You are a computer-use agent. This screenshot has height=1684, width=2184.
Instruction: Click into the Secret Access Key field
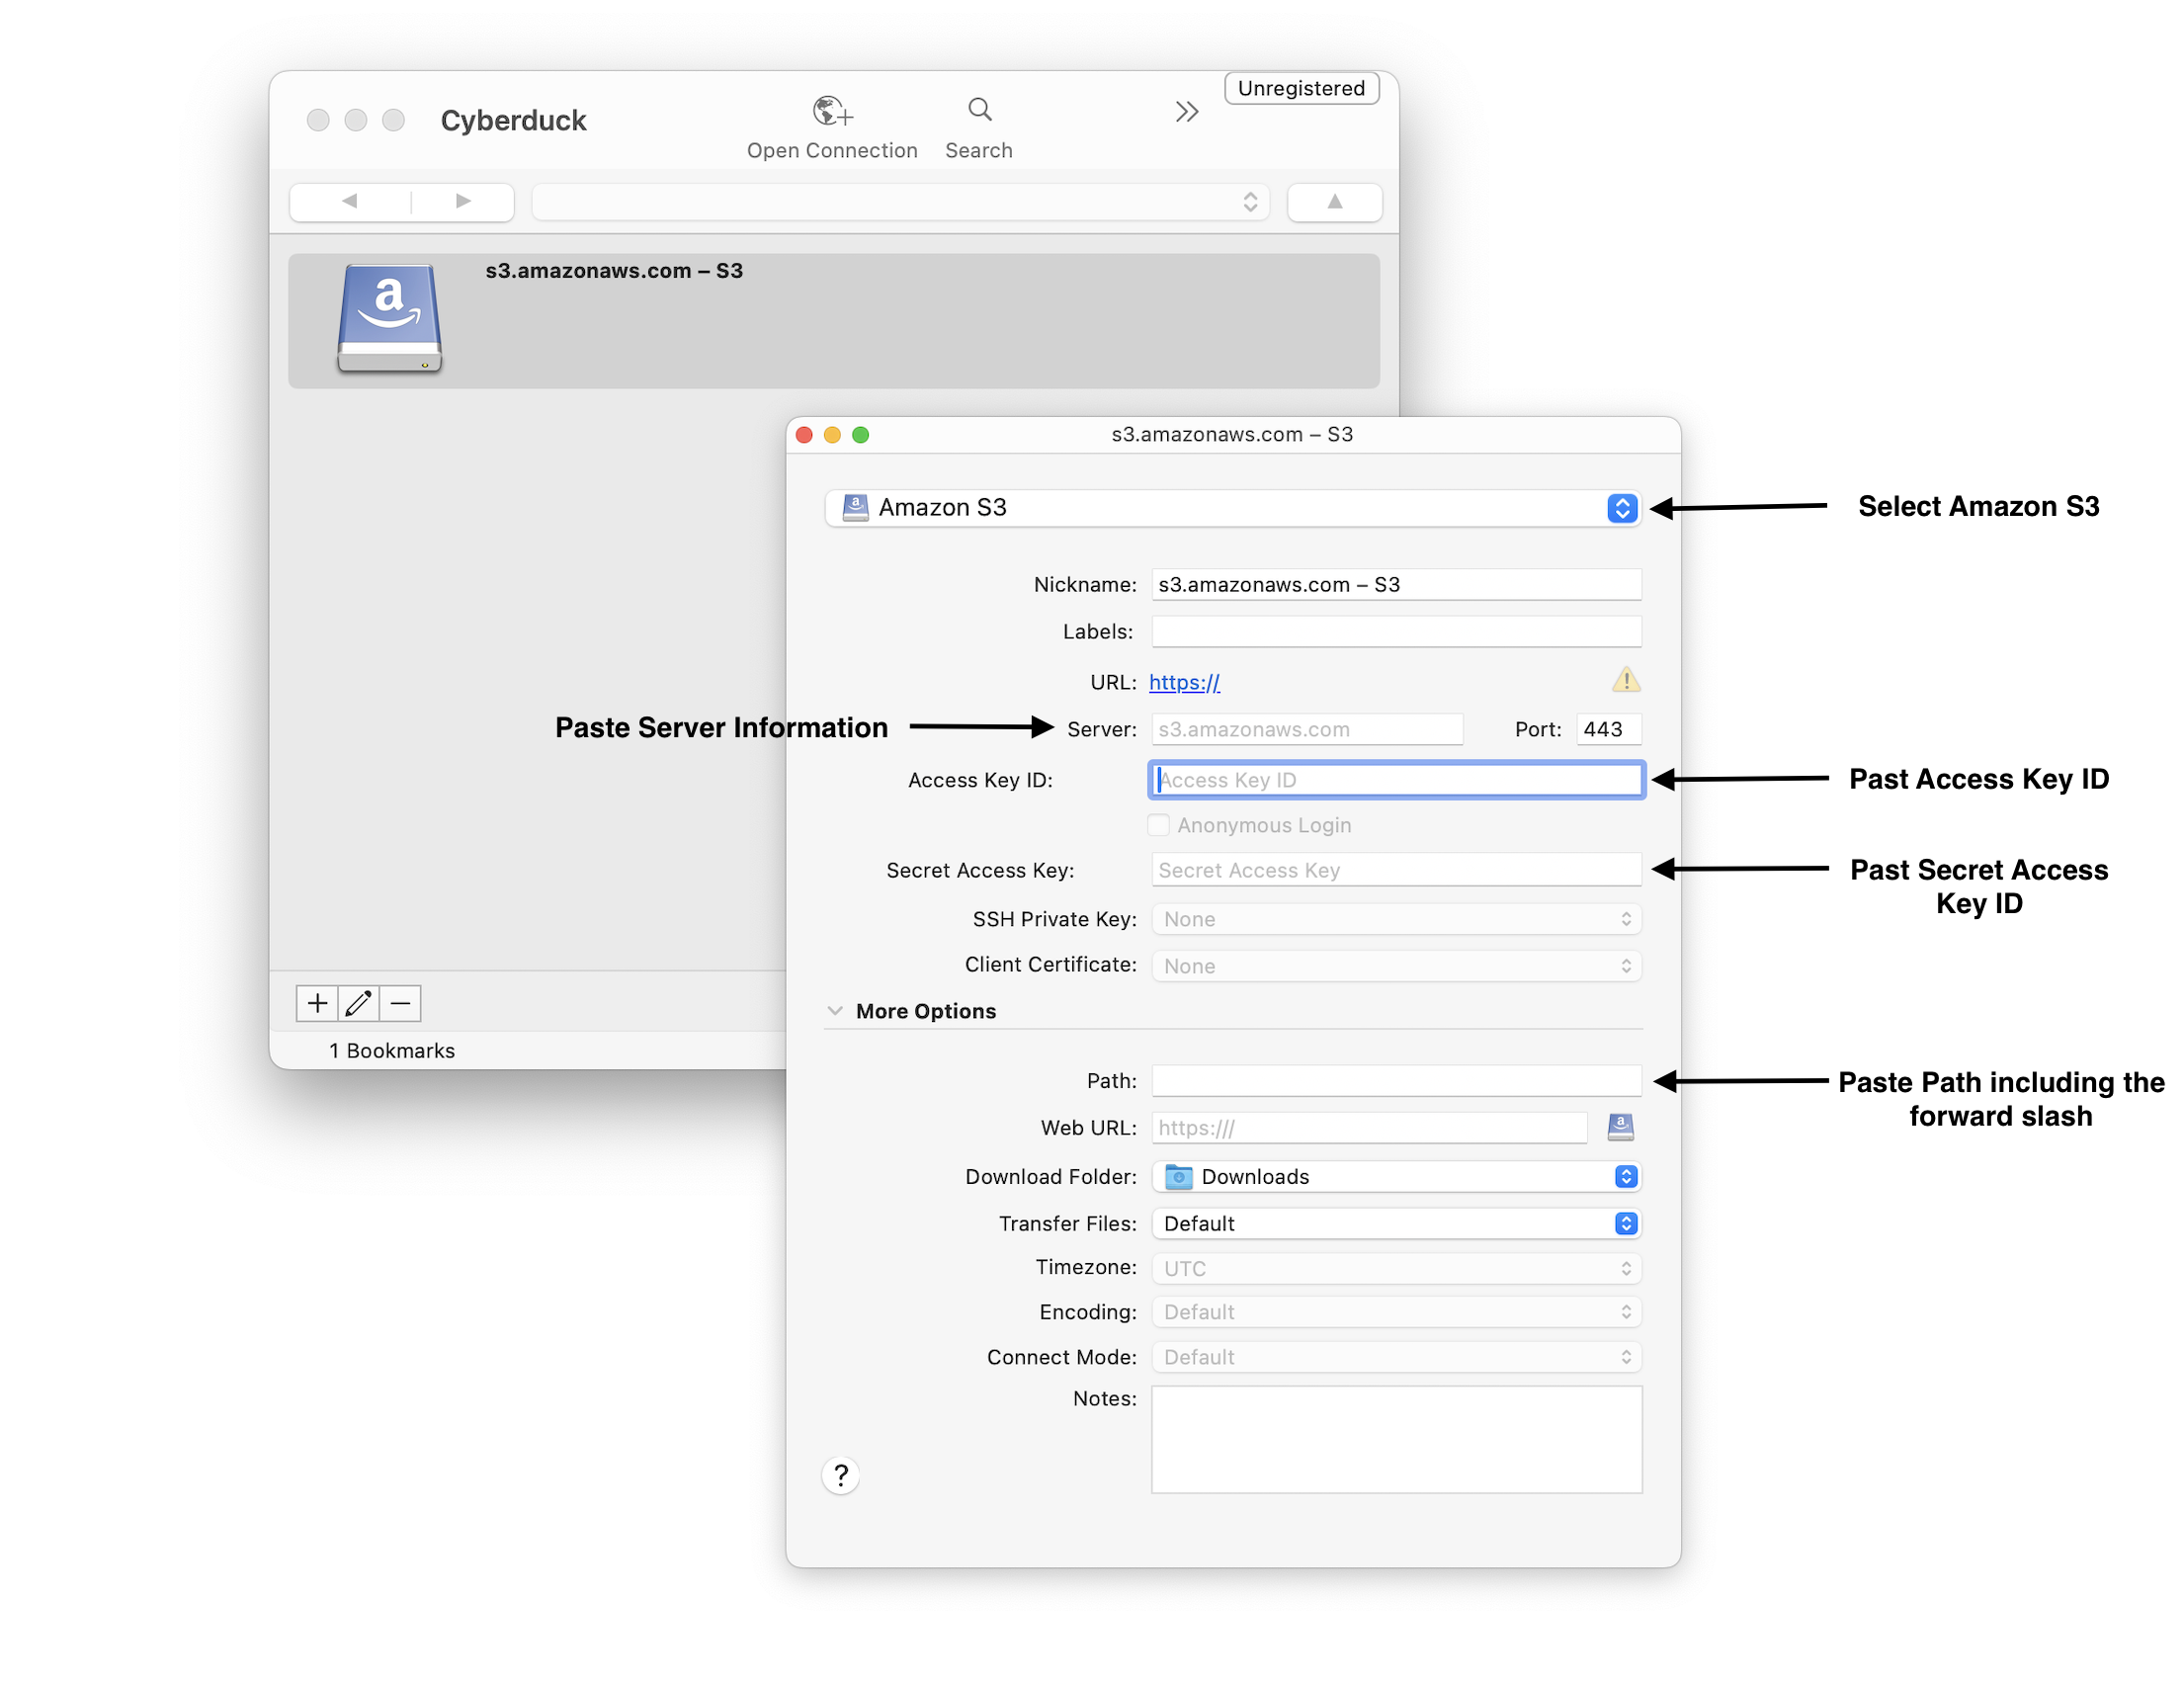point(1396,870)
